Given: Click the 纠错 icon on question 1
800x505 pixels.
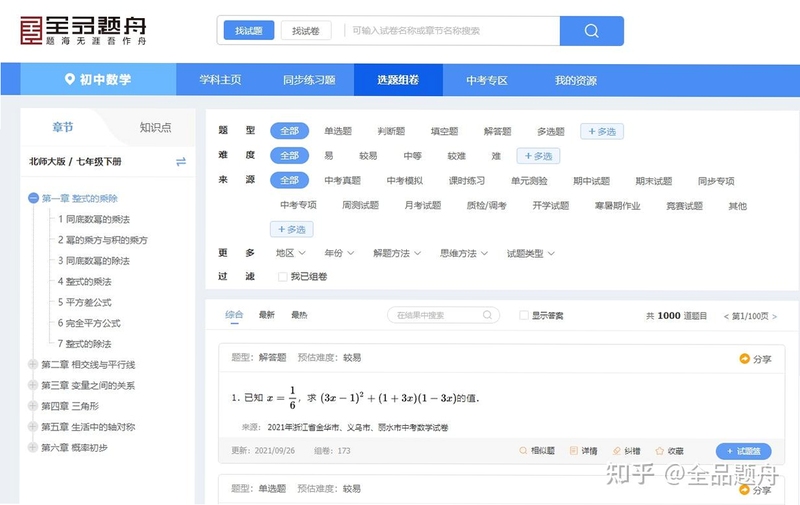Looking at the screenshot, I should point(616,451).
